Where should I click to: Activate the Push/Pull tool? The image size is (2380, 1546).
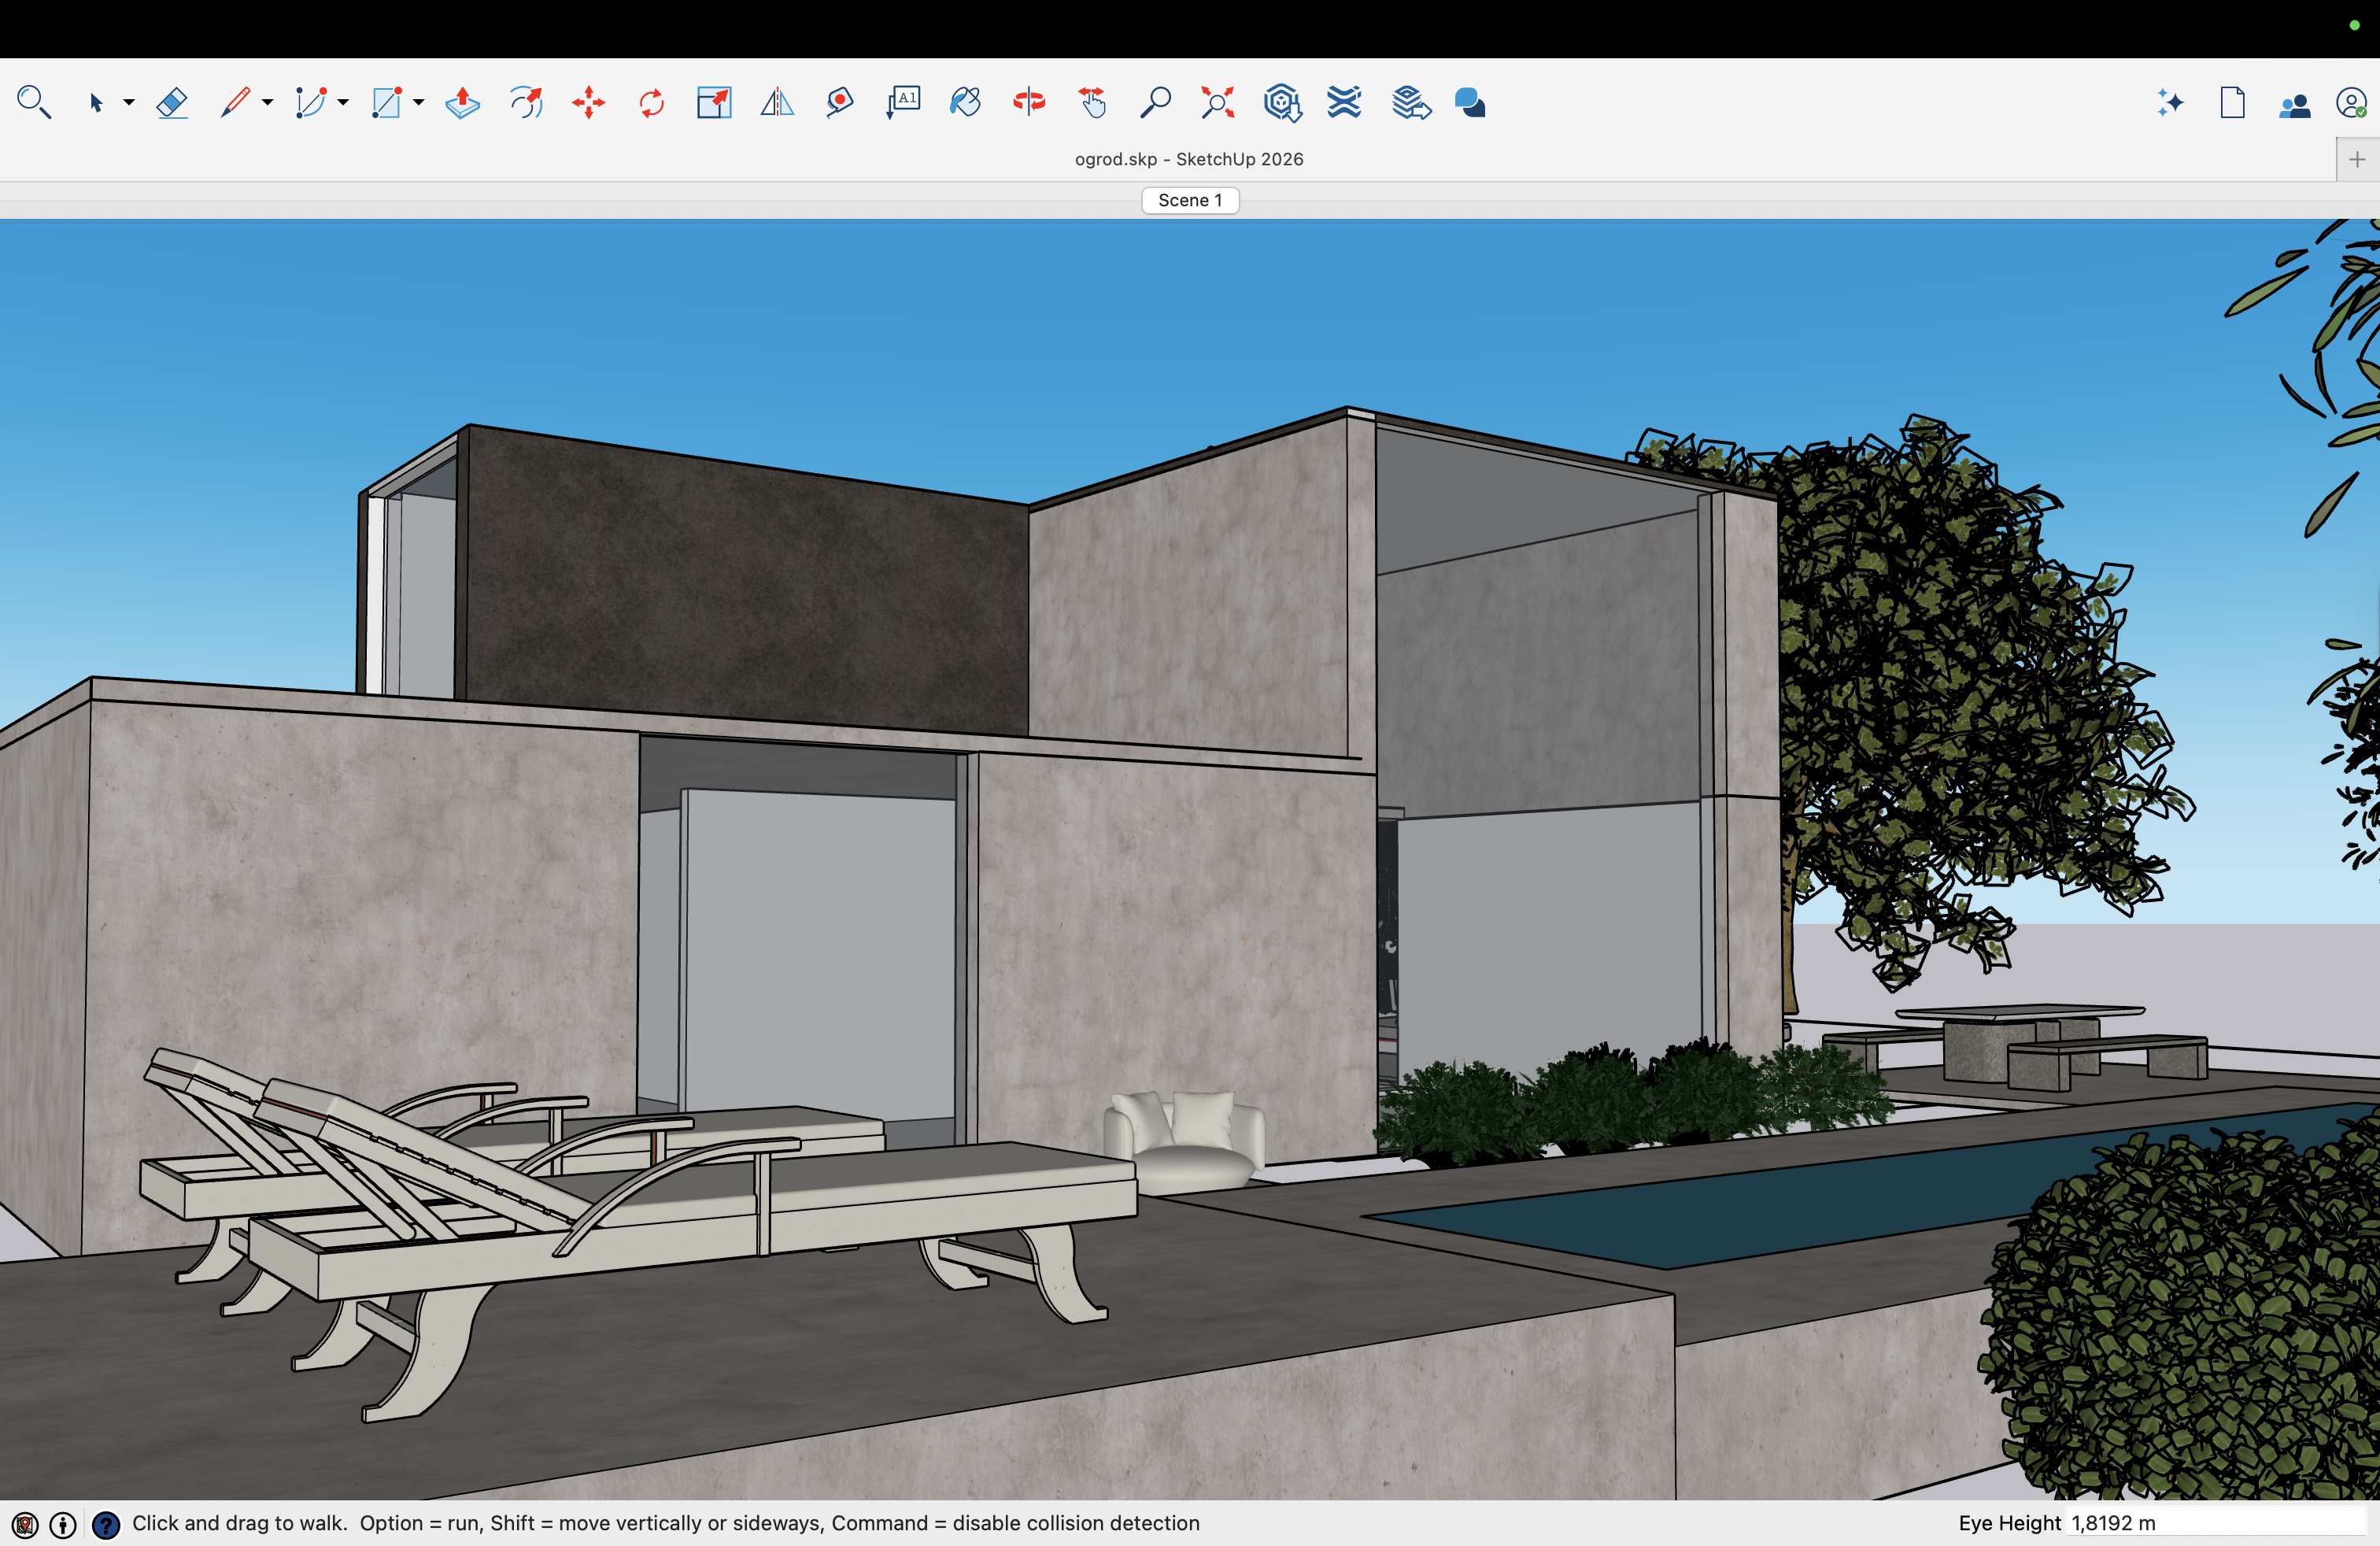click(462, 102)
